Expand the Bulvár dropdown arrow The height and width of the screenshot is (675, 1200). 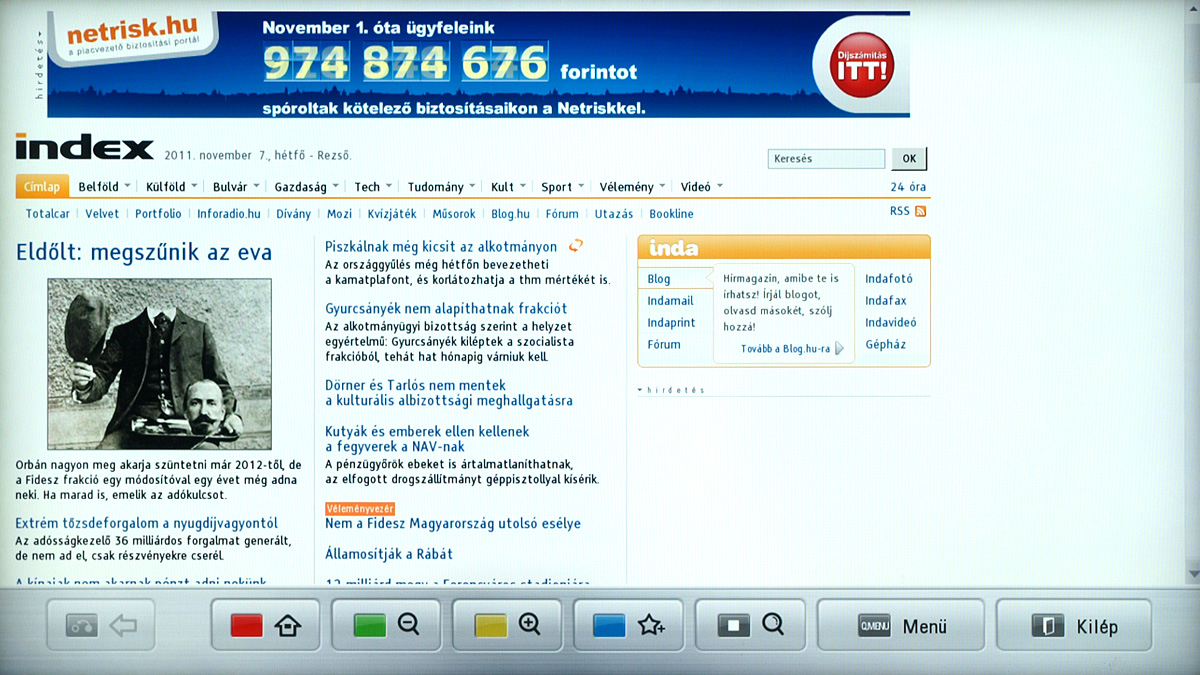(256, 186)
